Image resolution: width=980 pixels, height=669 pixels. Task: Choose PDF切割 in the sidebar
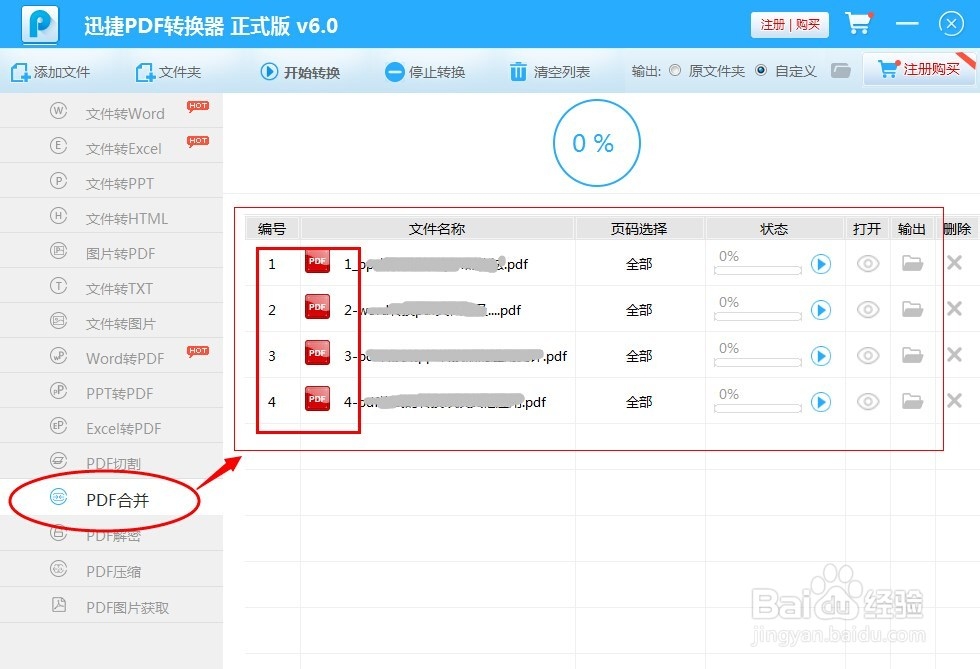click(x=111, y=463)
